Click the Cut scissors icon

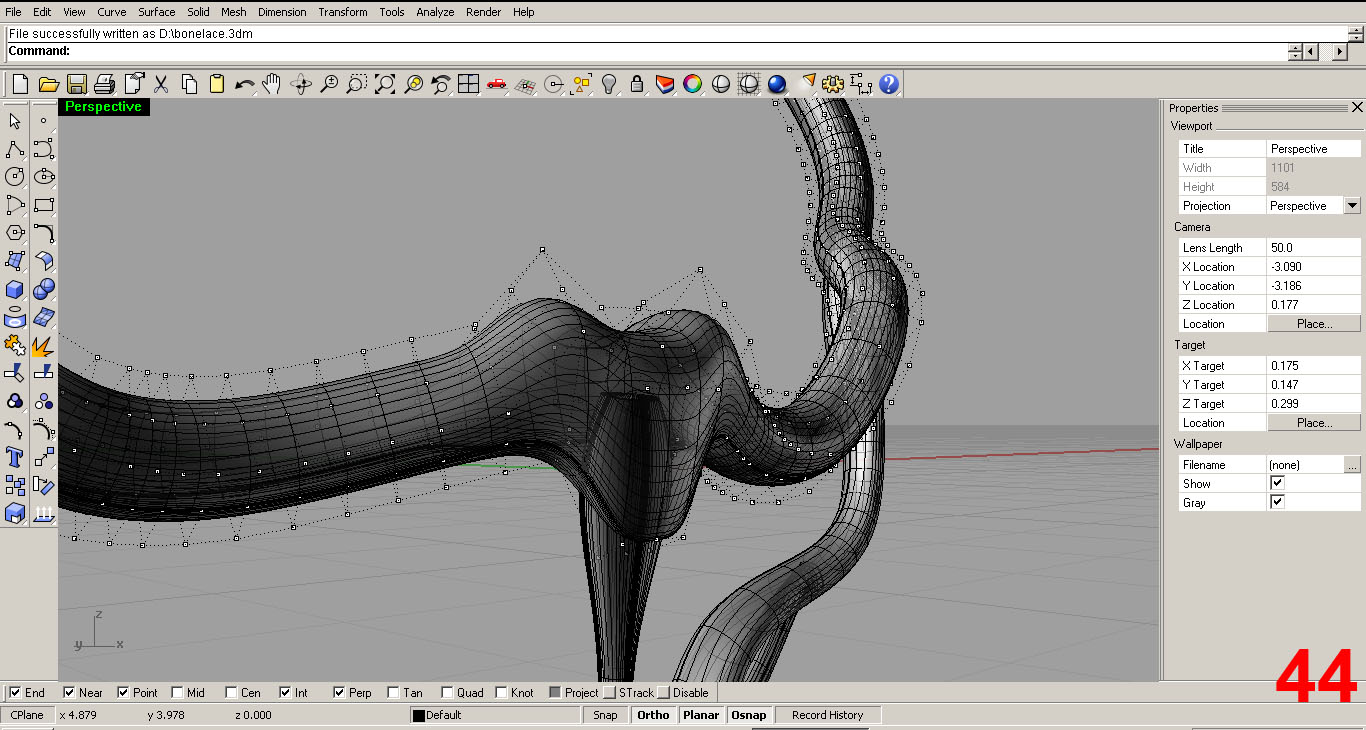tap(161, 84)
